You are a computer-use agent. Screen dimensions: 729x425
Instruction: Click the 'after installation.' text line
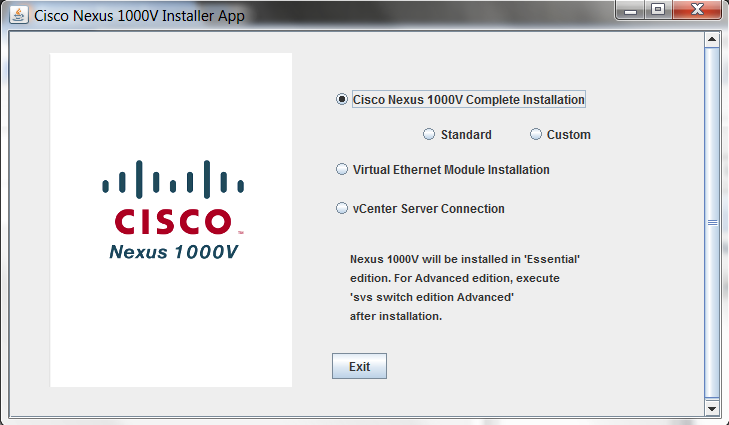(396, 316)
